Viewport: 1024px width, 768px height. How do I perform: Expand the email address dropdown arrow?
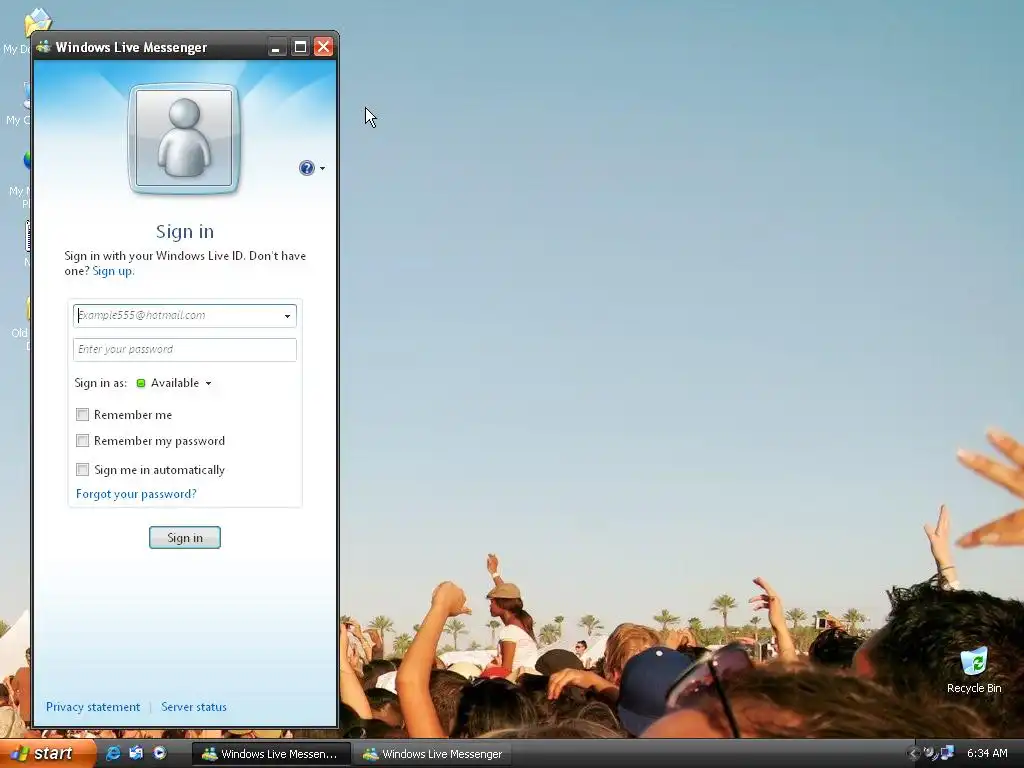tap(287, 316)
